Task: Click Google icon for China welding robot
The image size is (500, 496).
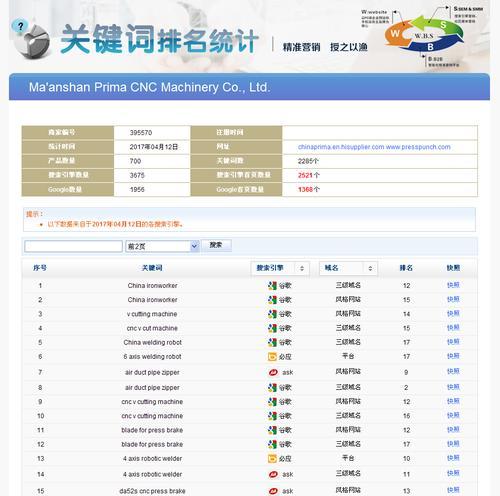Action: [x=272, y=342]
